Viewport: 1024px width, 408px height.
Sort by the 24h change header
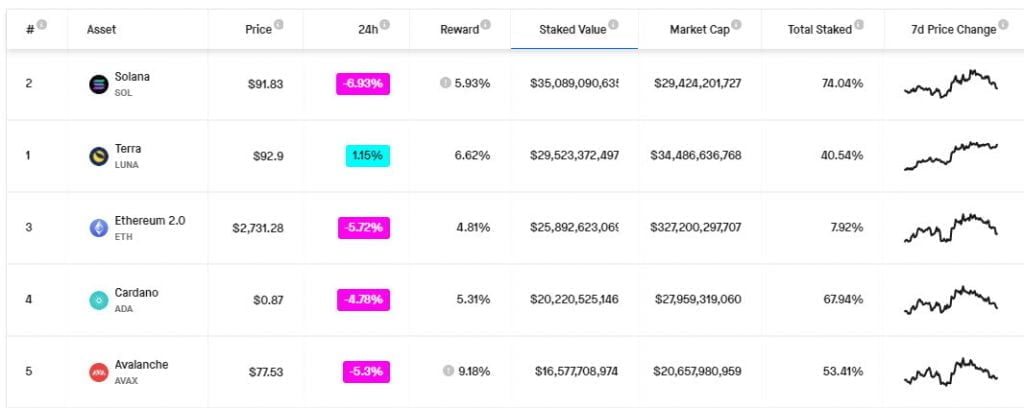370,29
